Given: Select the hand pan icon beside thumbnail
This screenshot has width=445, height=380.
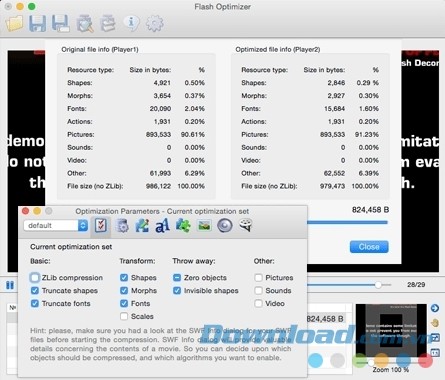Looking at the screenshot, I should pos(435,323).
